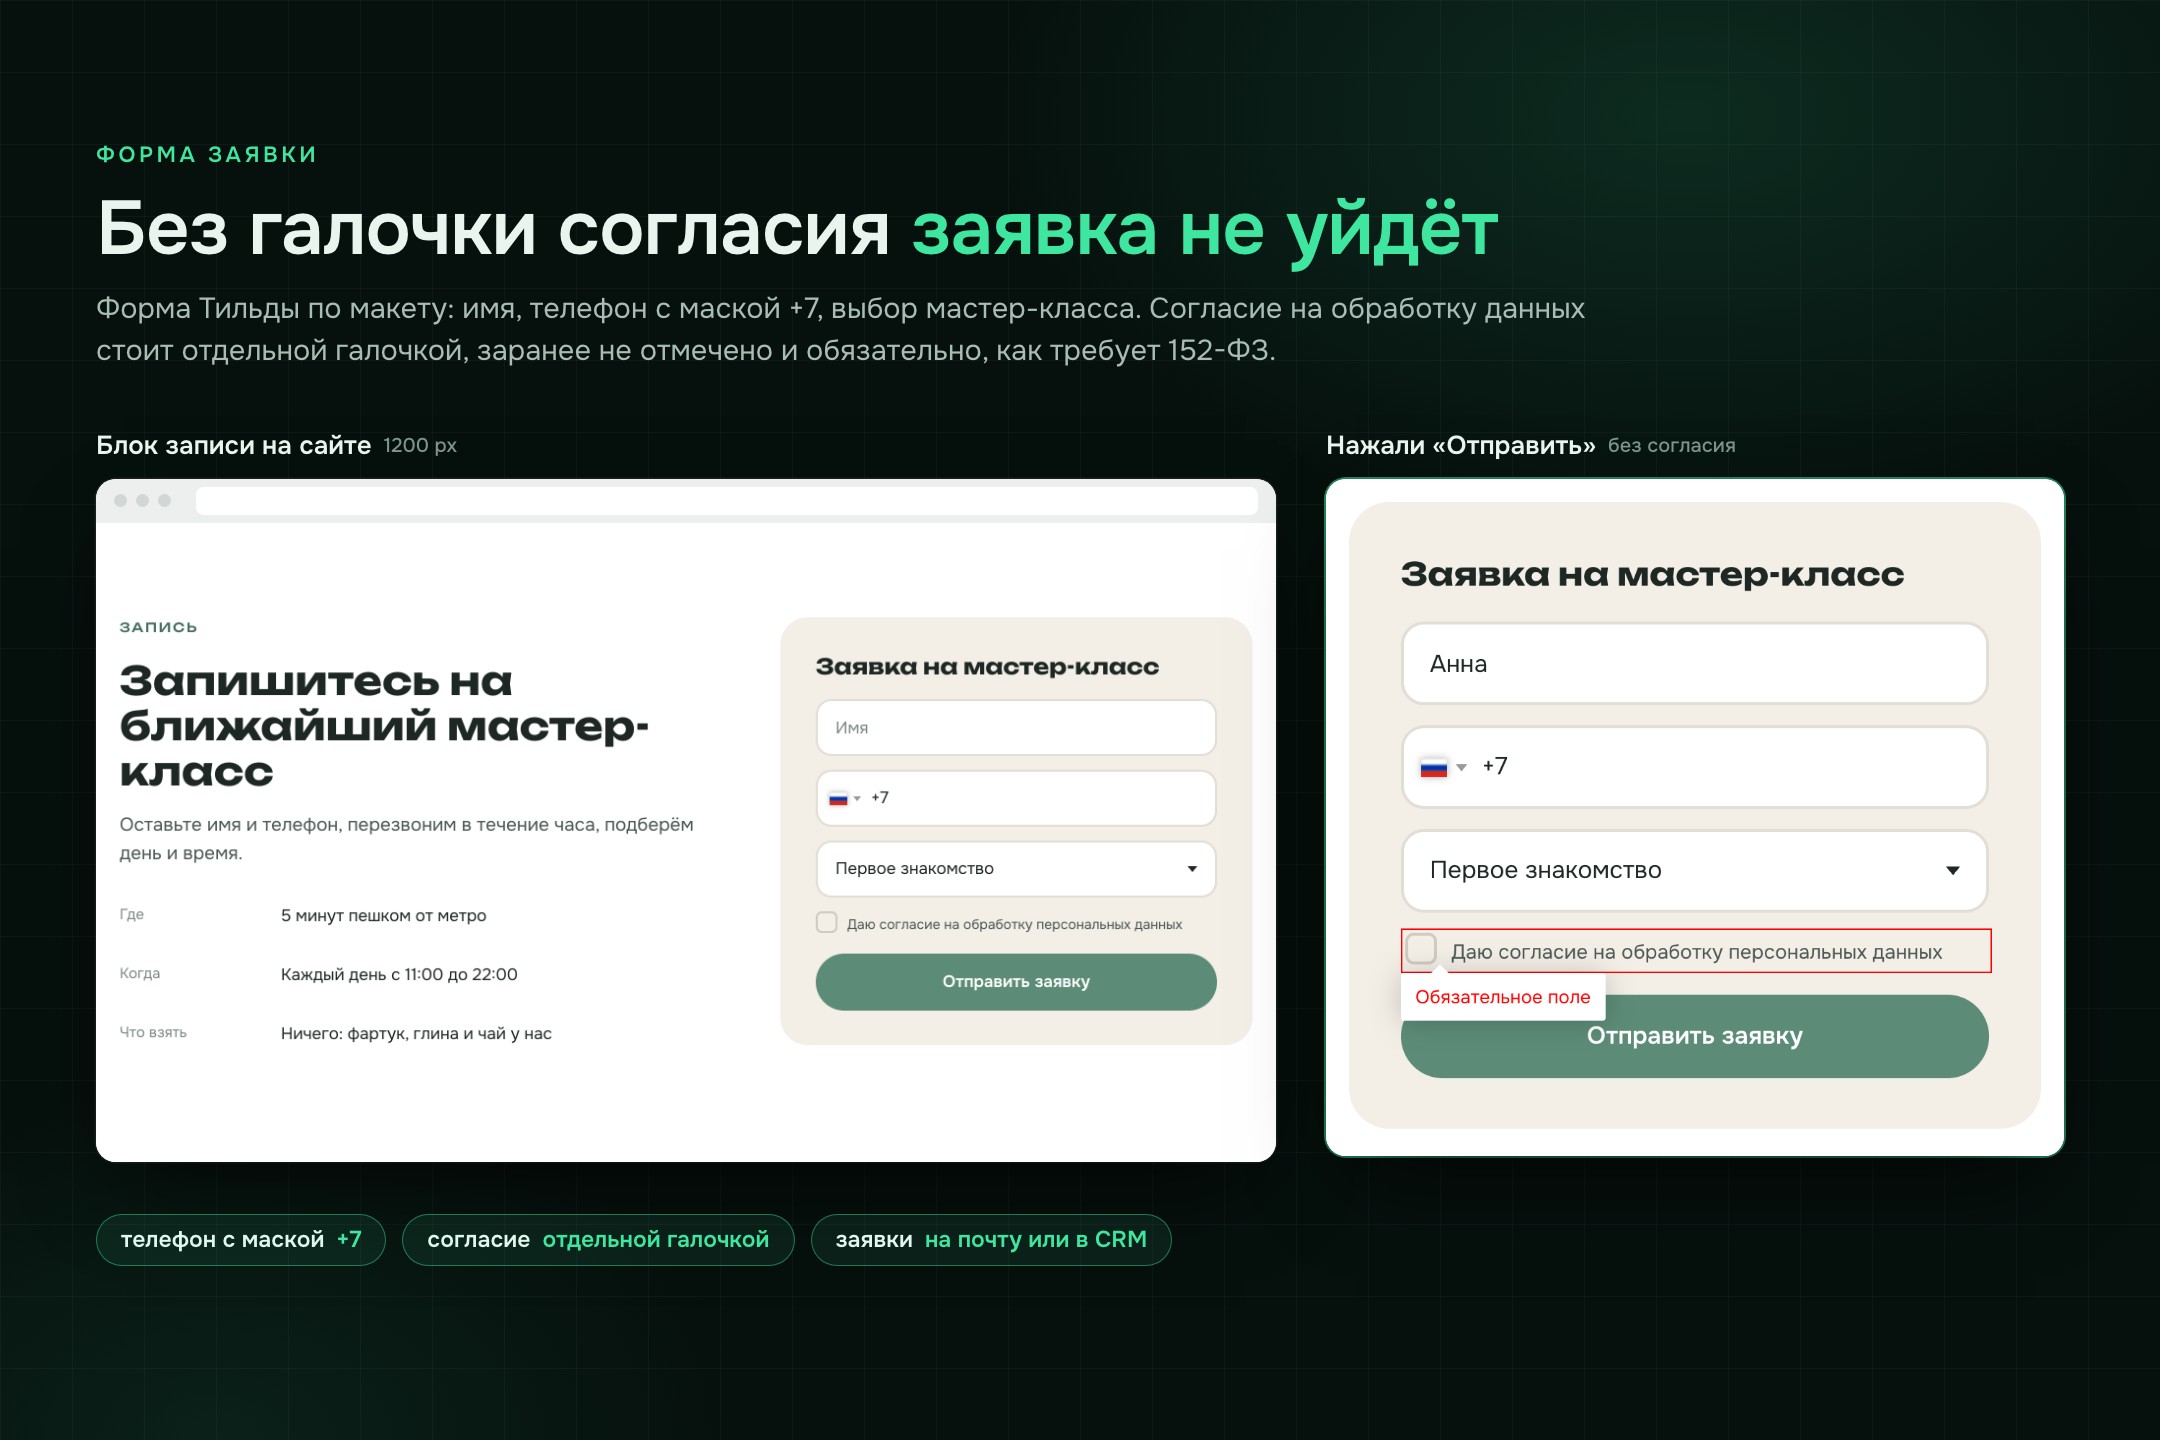2160x1440 pixels.
Task: Click the «заявки на почту или в CRM» pill
Action: tap(991, 1240)
